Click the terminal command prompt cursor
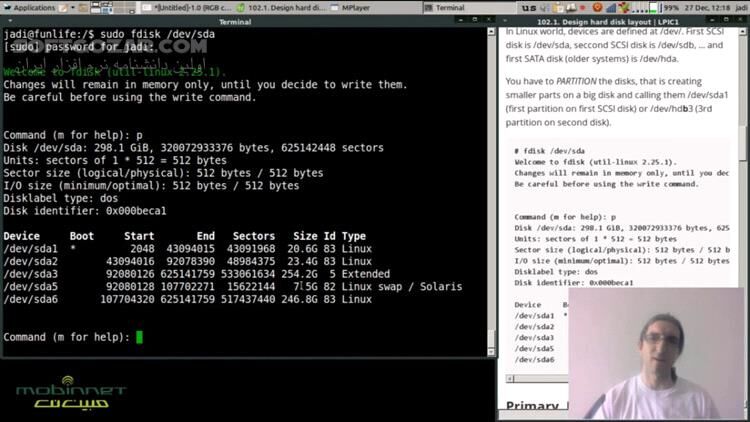Screen dimensions: 750x422 tap(140, 337)
